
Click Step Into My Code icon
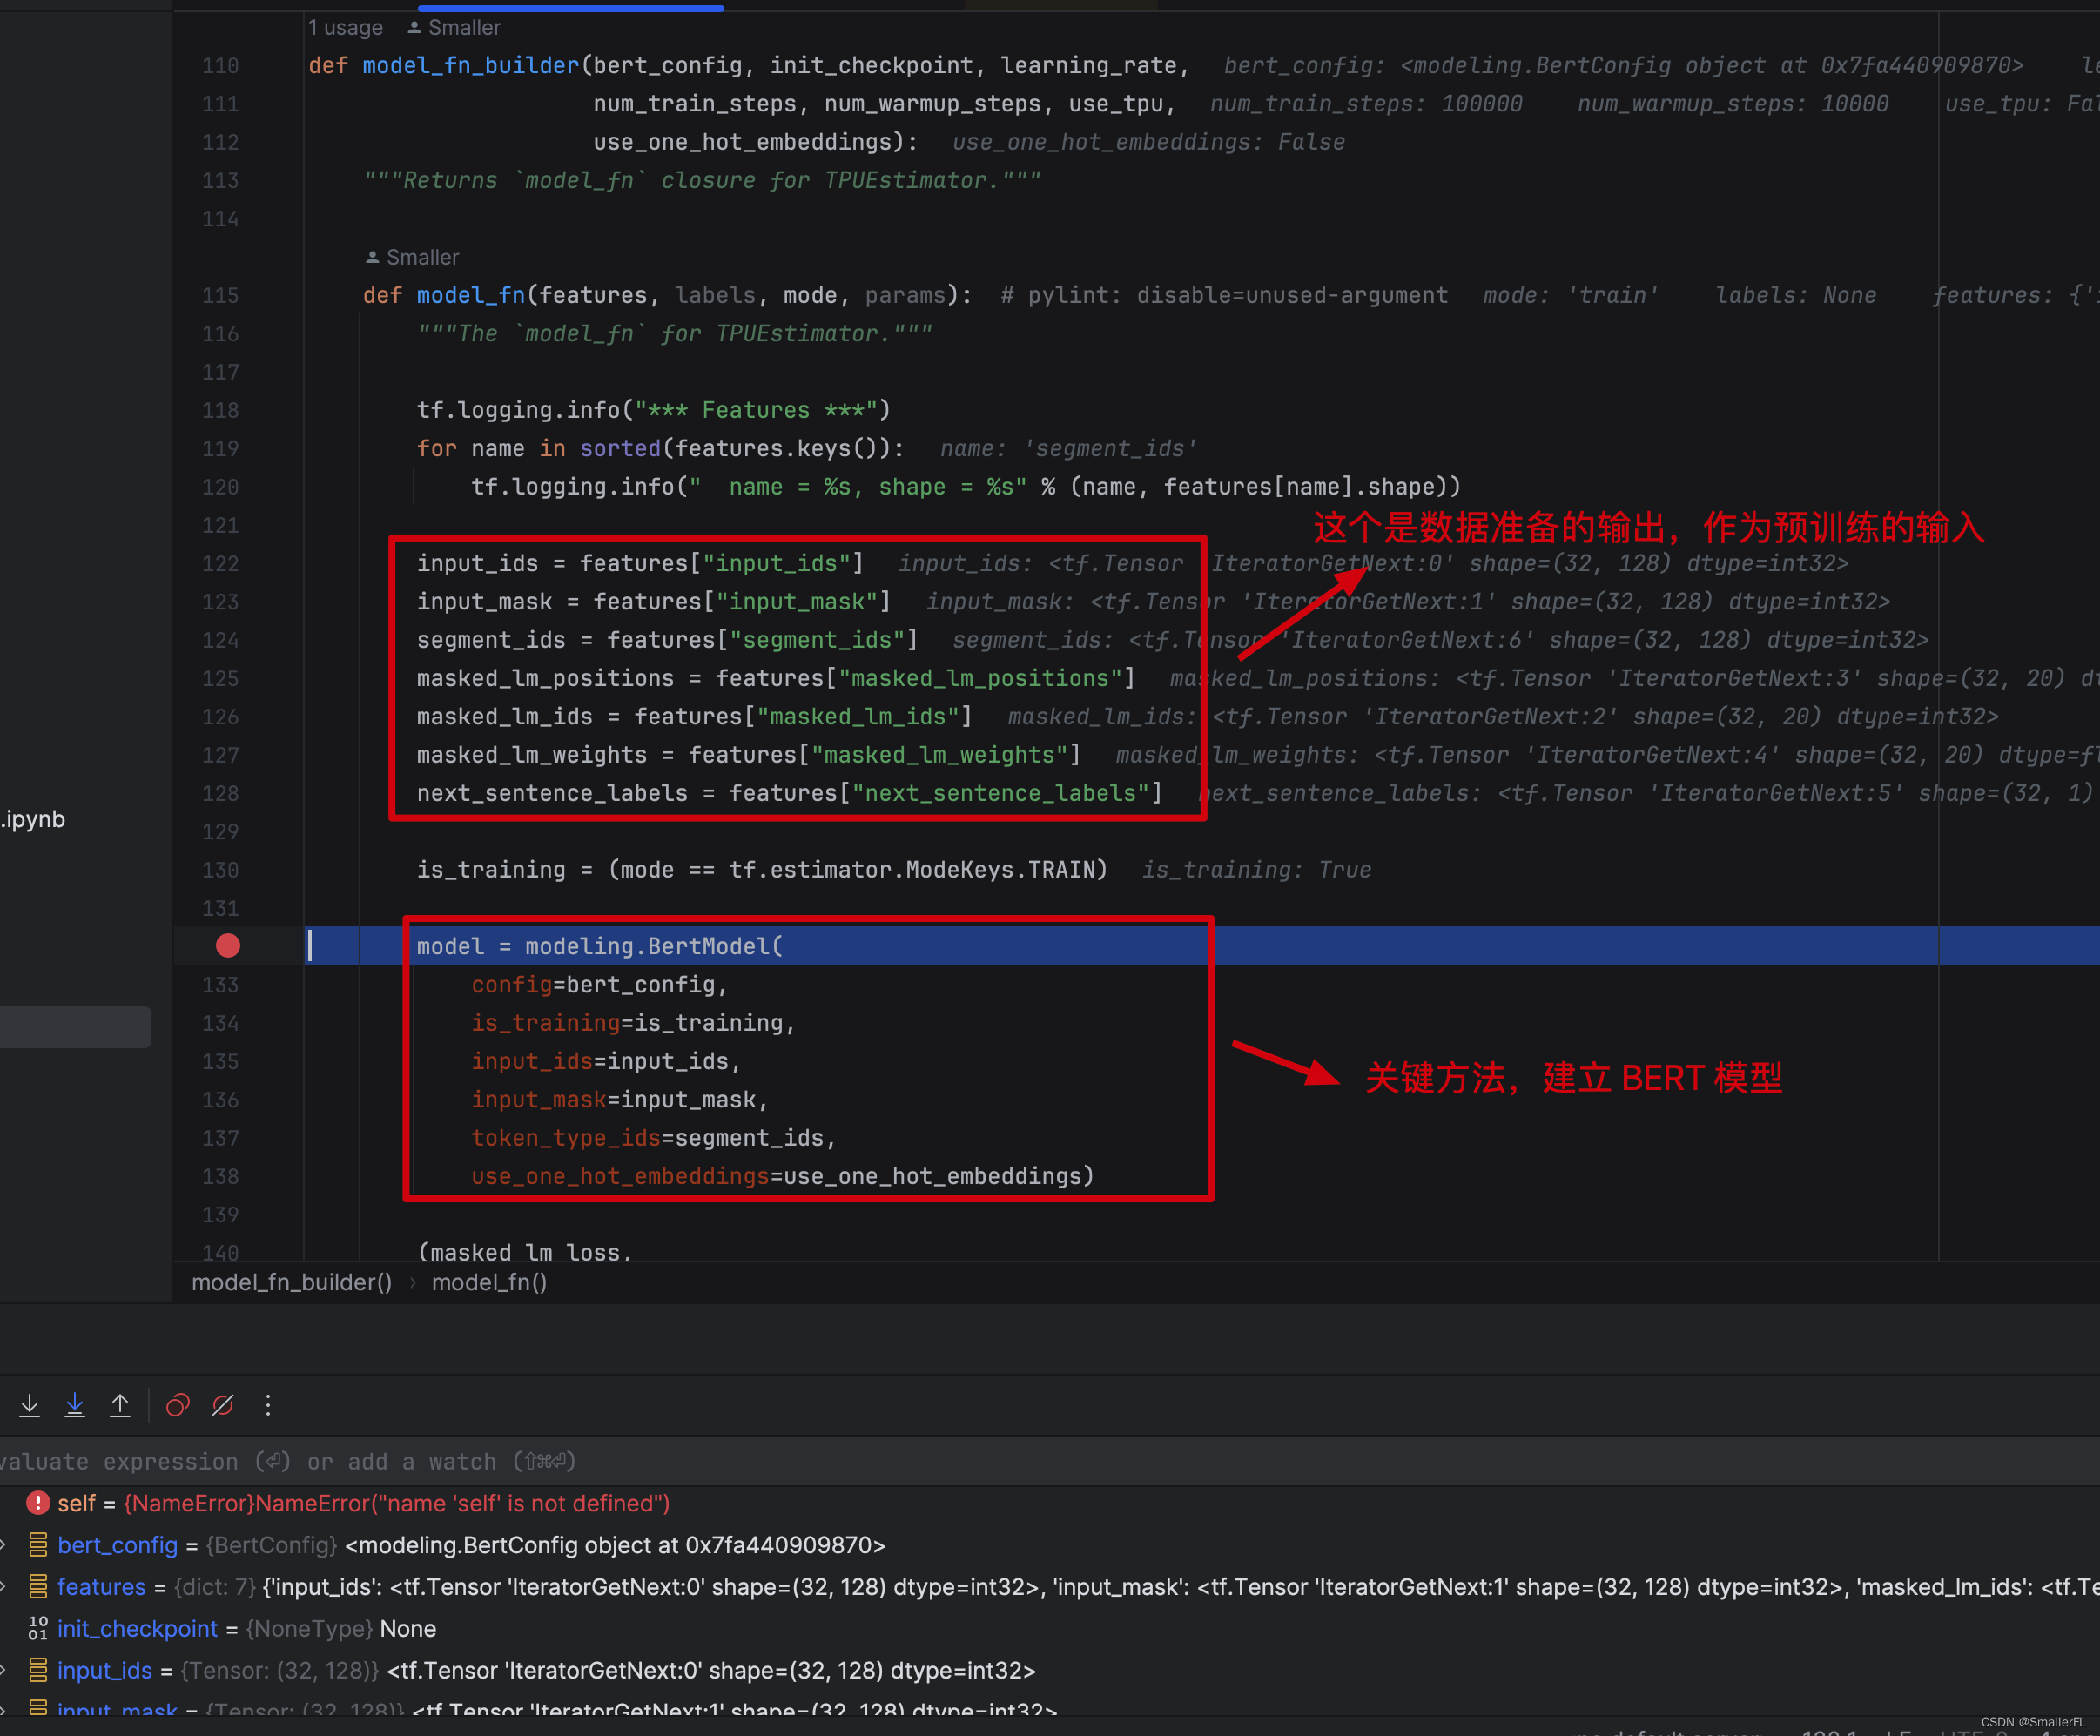pos(75,1405)
